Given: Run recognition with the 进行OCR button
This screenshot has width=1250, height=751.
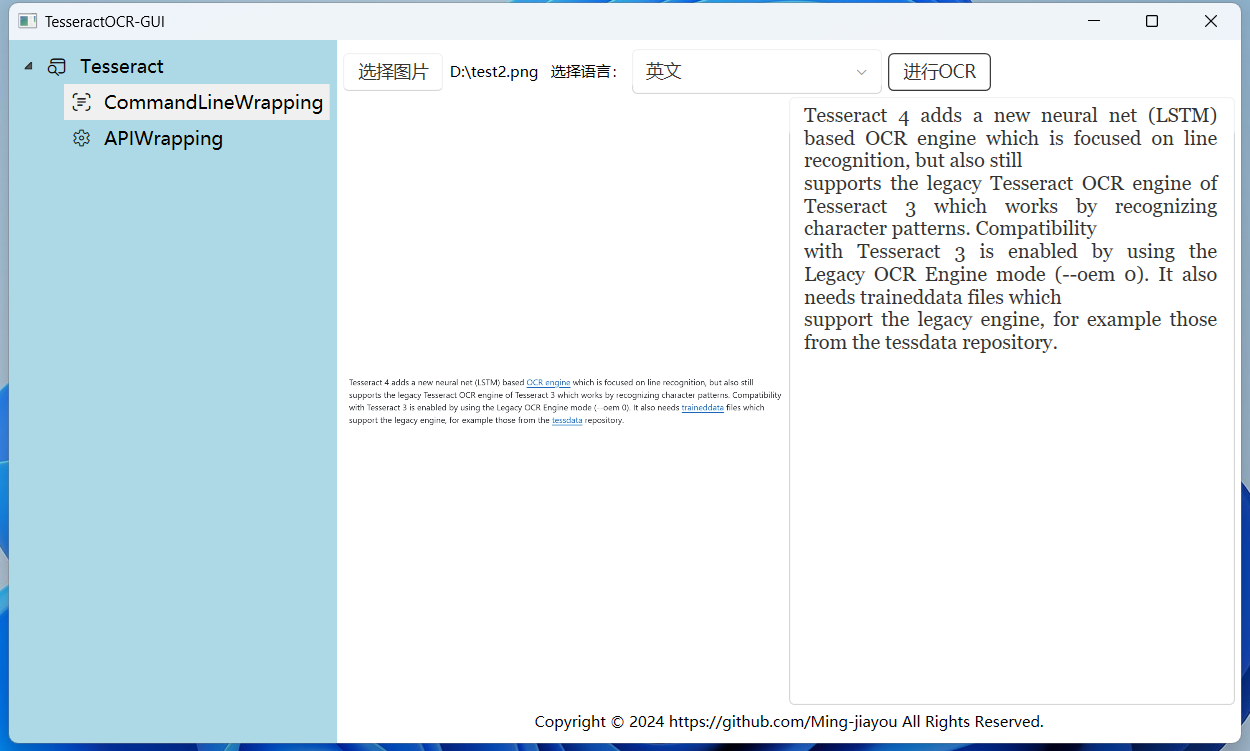Looking at the screenshot, I should tap(939, 72).
